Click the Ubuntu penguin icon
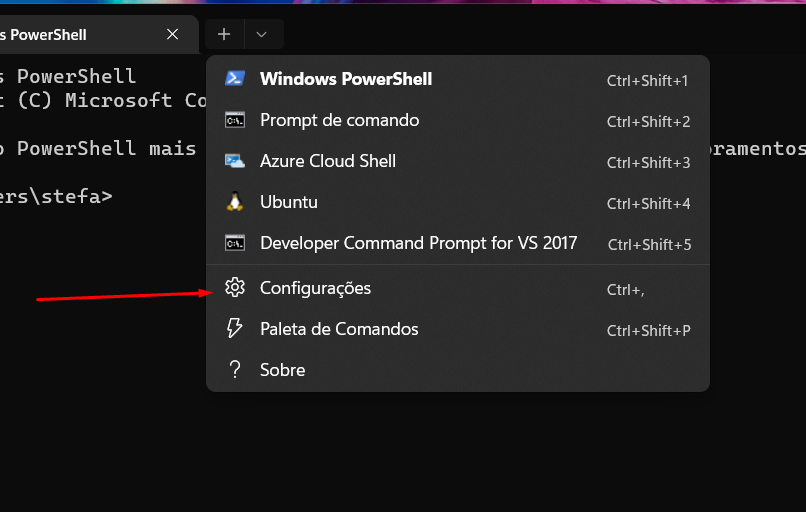Screen dimensions: 806x512 click(235, 202)
